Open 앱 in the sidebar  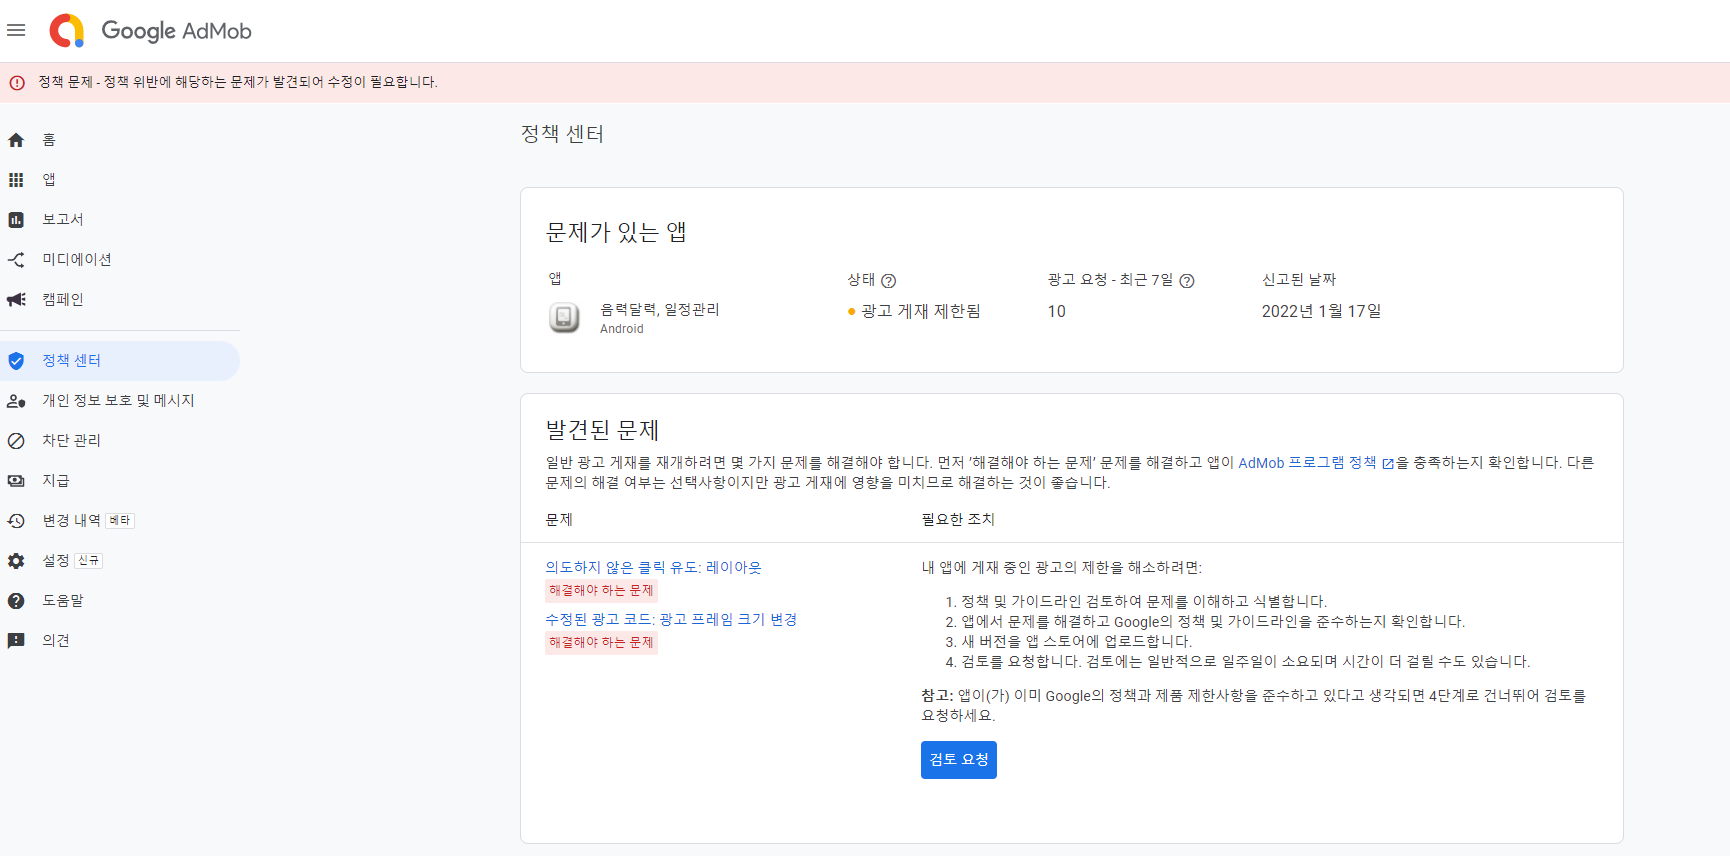coord(49,180)
